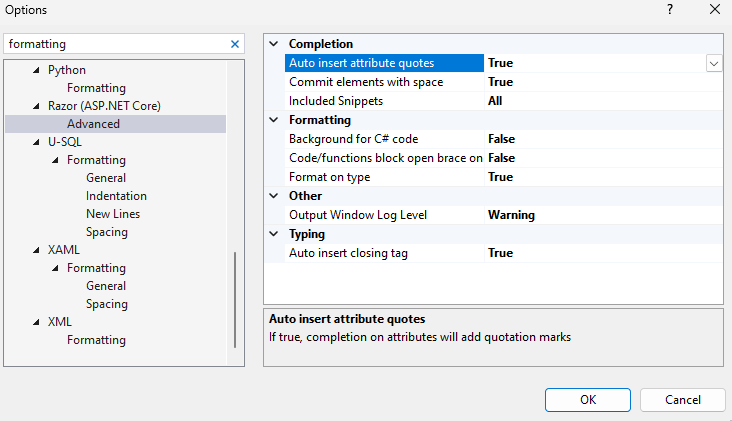The height and width of the screenshot is (421, 732).
Task: Select Auto insert closing tag value
Action: coord(500,253)
